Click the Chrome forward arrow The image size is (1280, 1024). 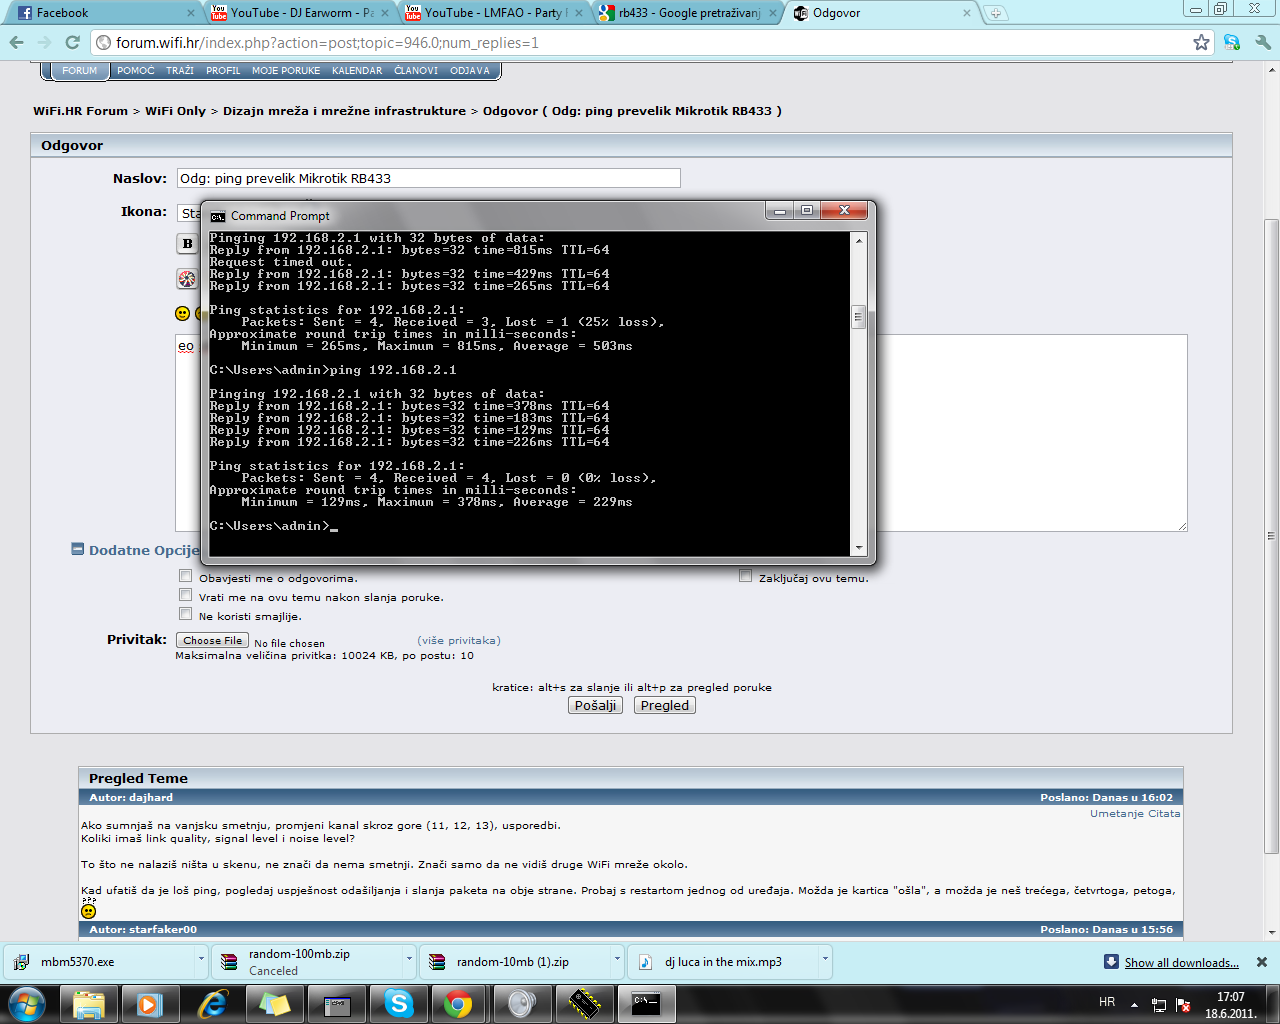coord(44,43)
